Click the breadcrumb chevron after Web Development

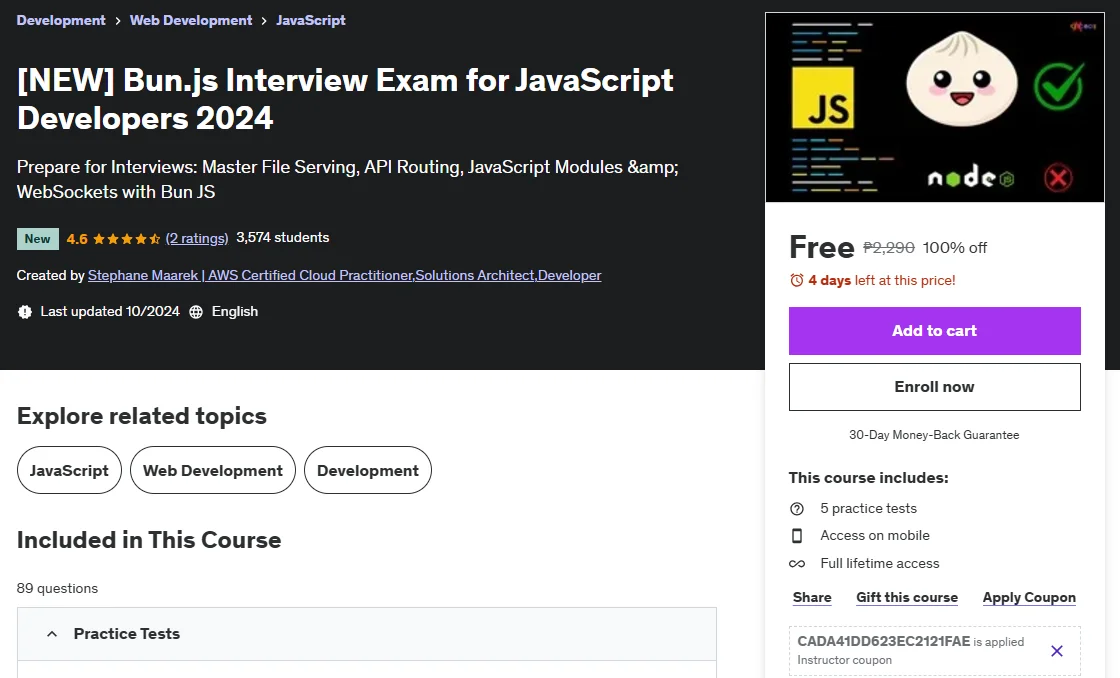(x=264, y=21)
